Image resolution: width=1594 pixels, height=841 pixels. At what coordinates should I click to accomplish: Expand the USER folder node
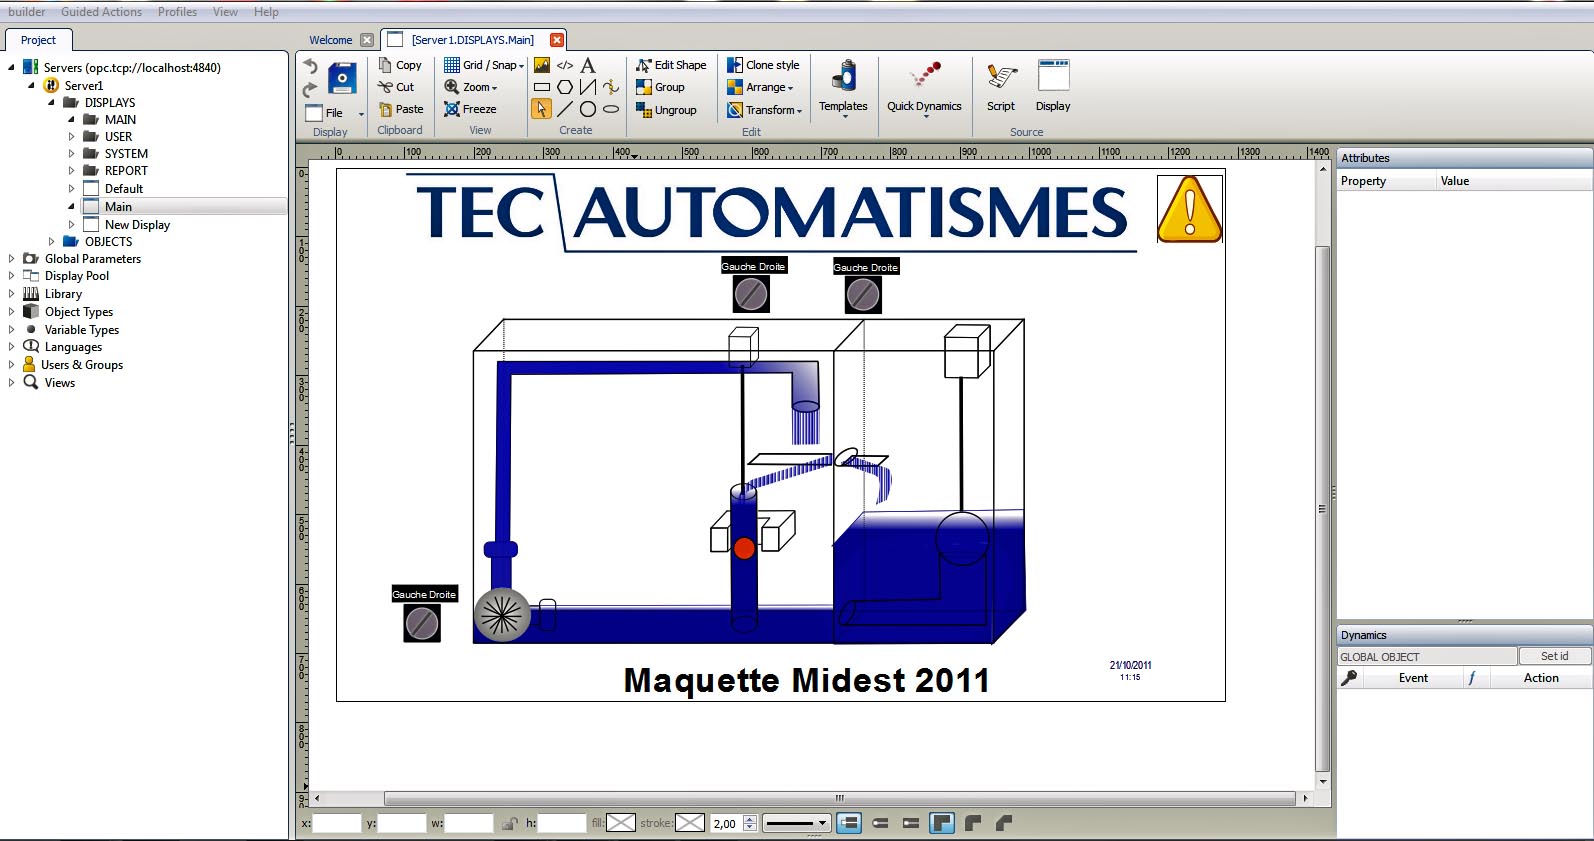coord(71,136)
